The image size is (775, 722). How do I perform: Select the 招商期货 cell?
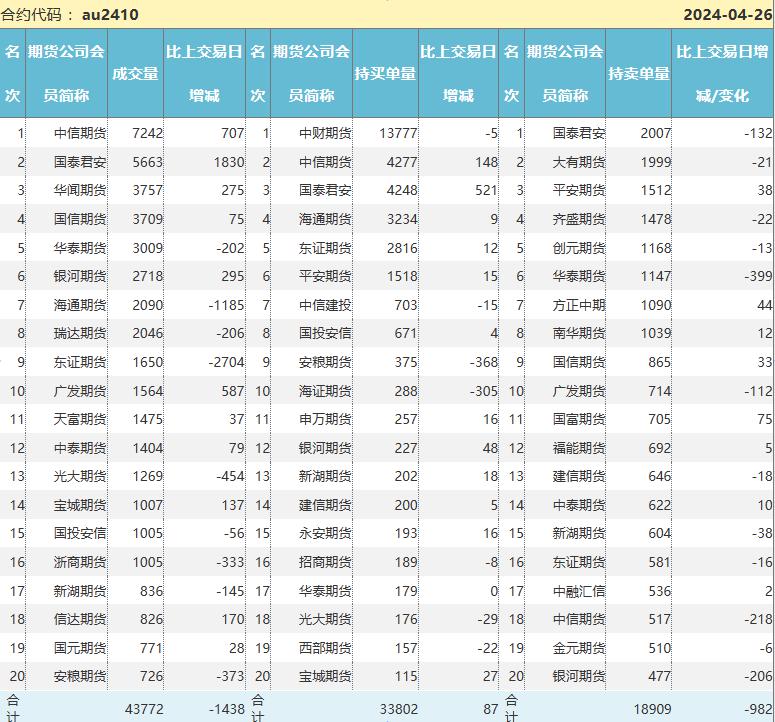(325, 562)
